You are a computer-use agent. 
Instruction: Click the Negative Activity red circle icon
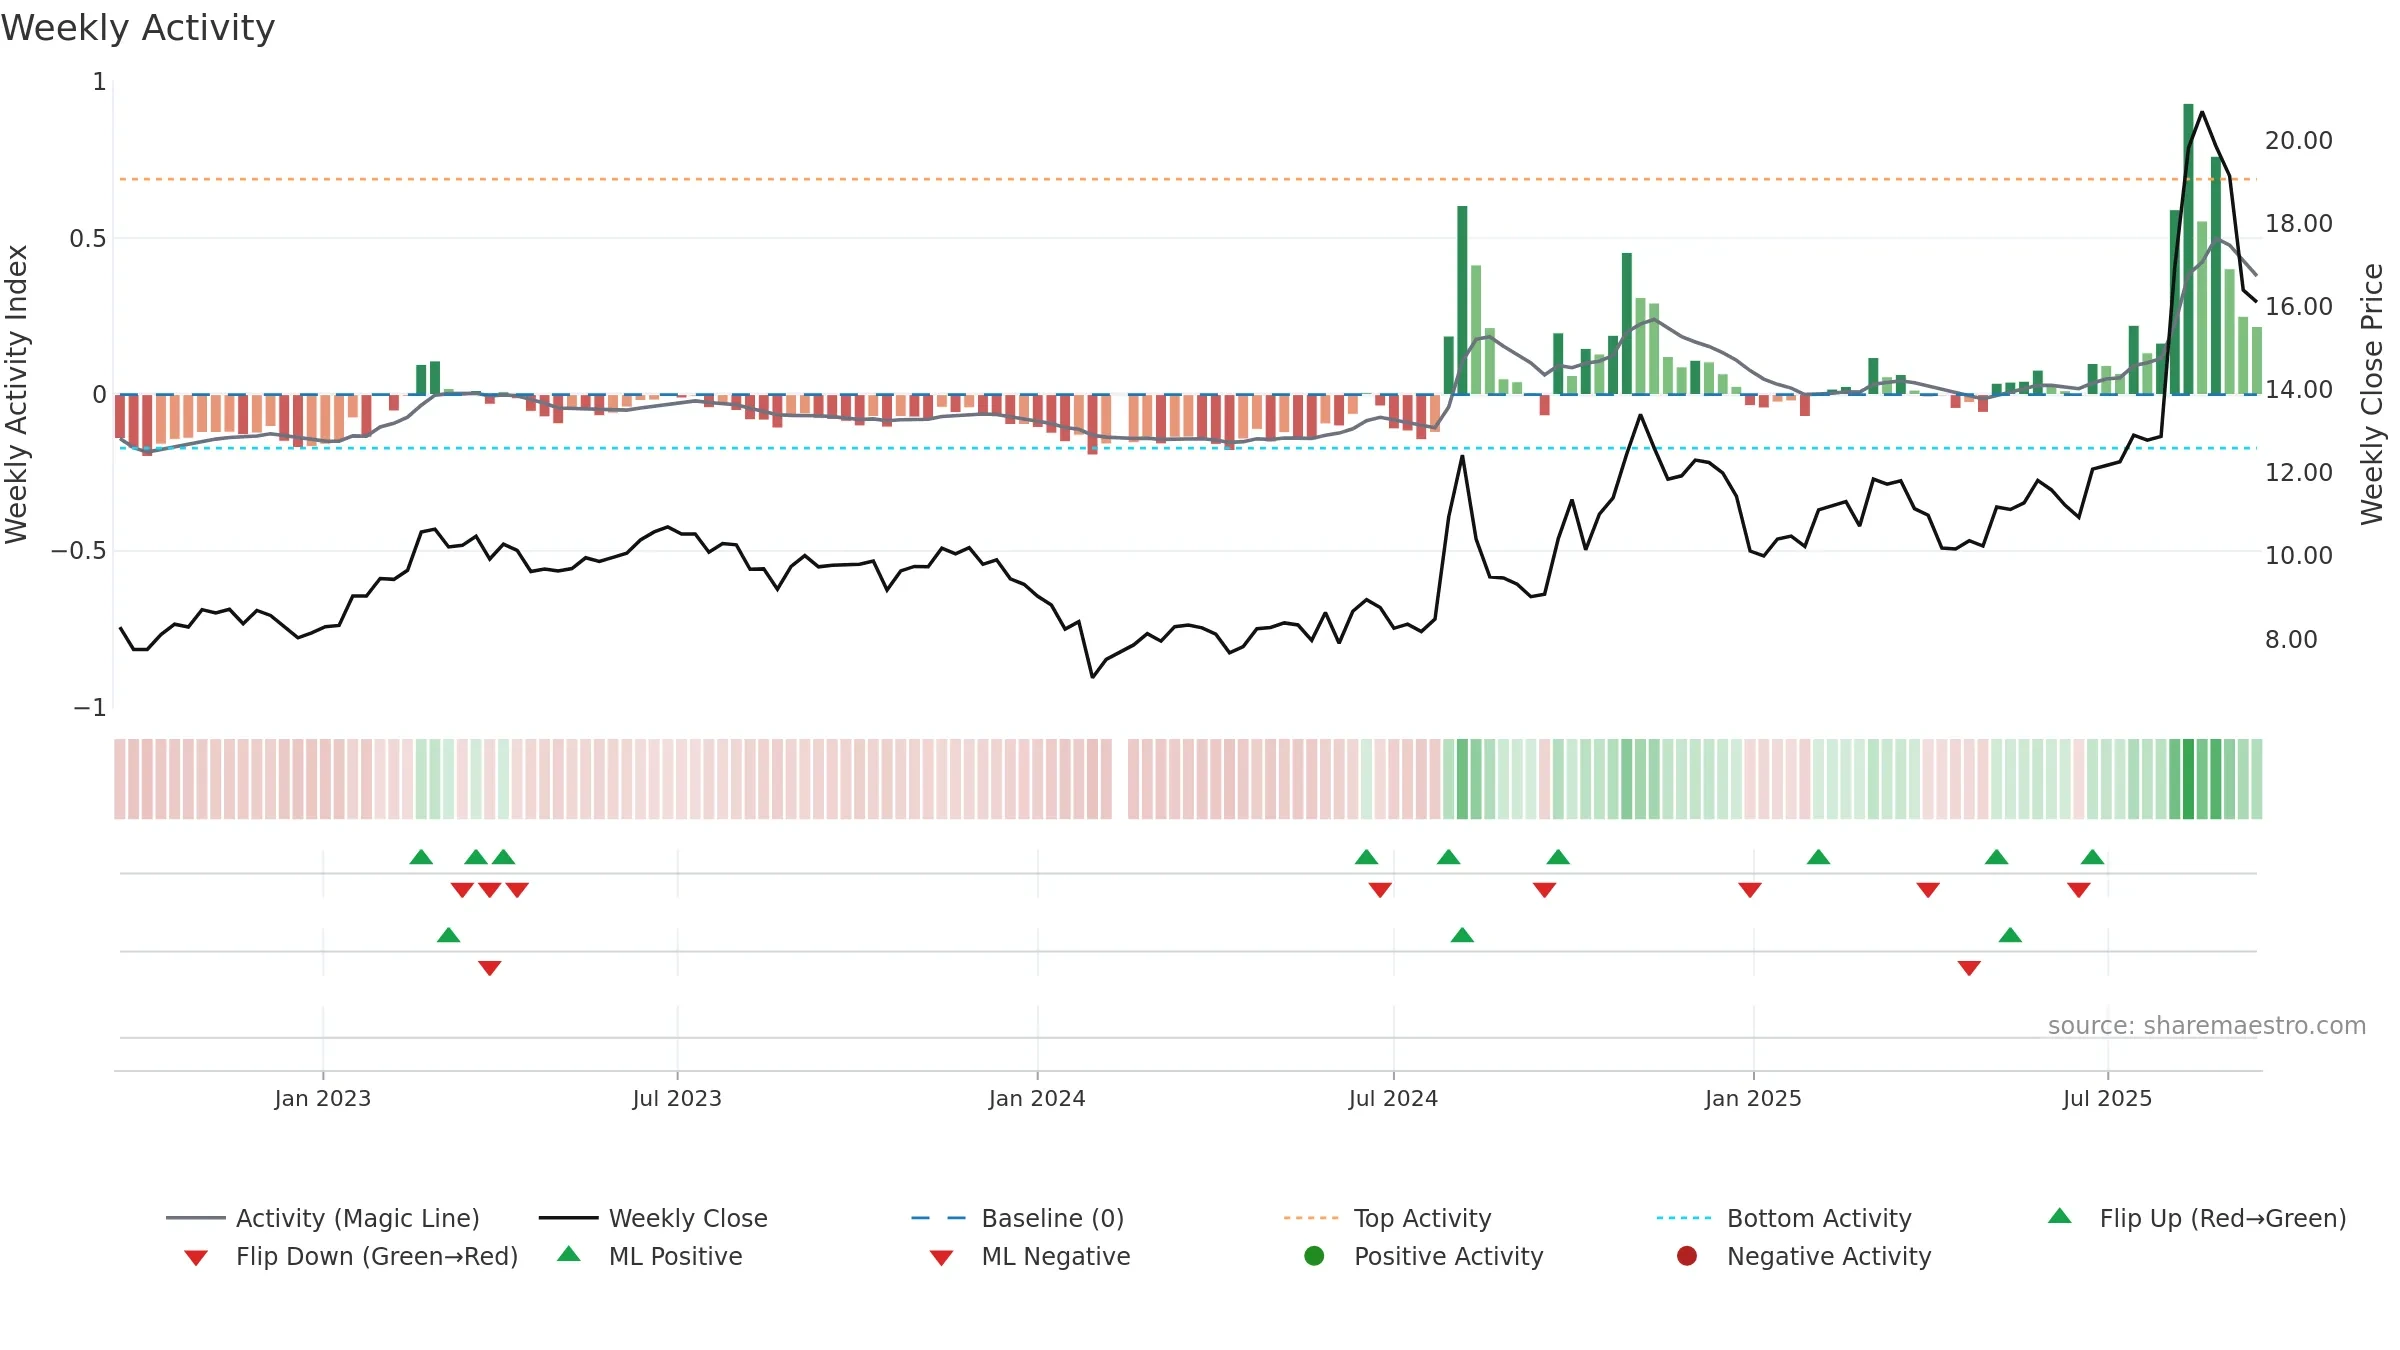click(x=1687, y=1256)
